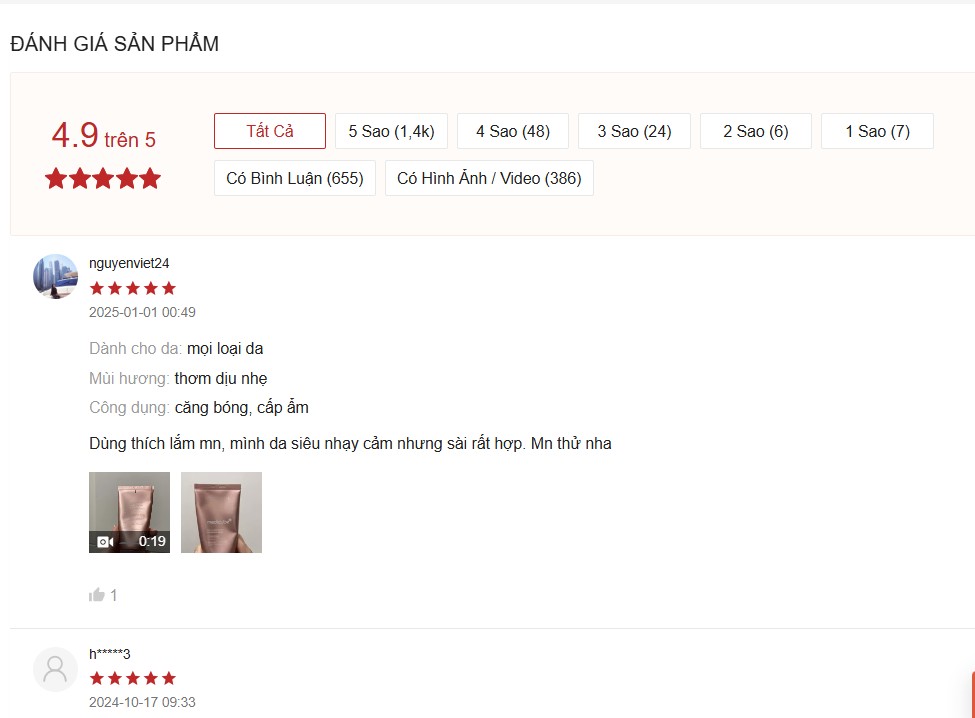The width and height of the screenshot is (975, 718).
Task: Select the Tất Cả filter
Action: click(270, 131)
